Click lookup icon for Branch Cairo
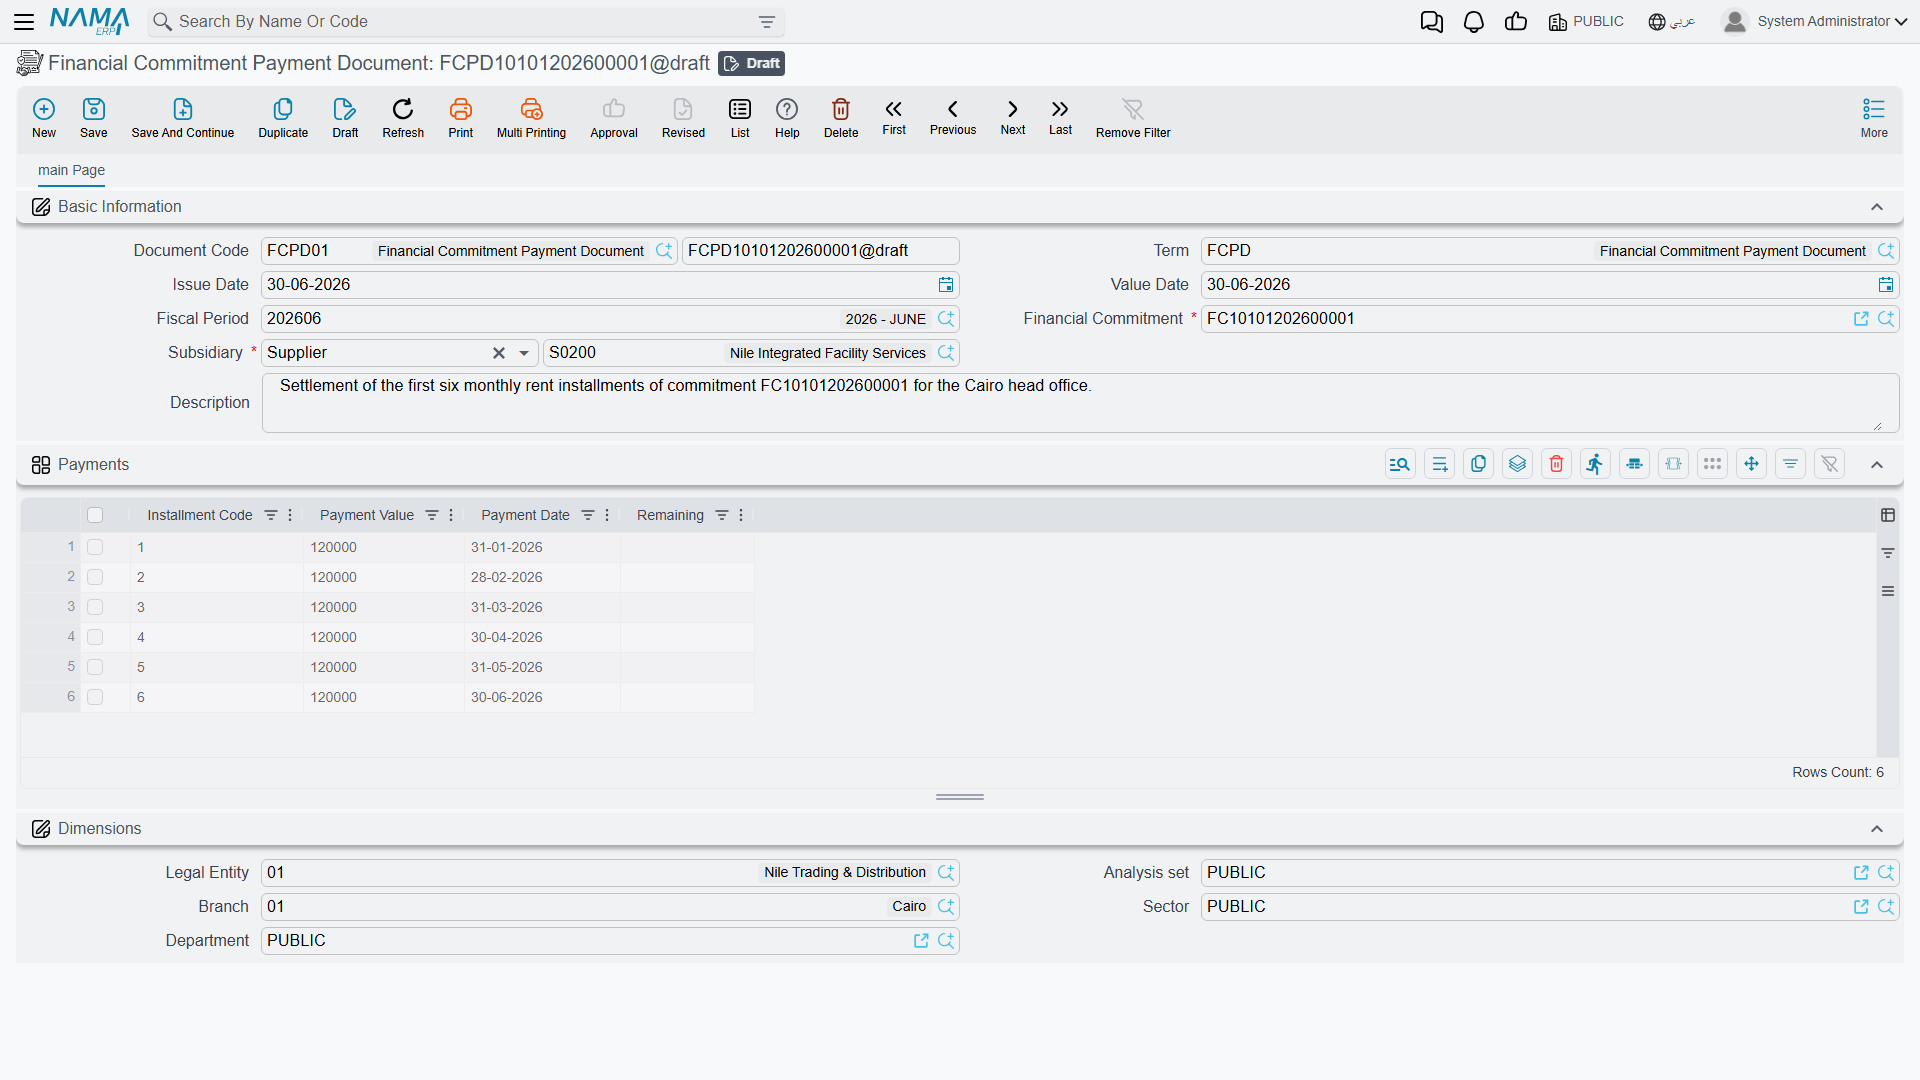The height and width of the screenshot is (1080, 1920). [946, 907]
